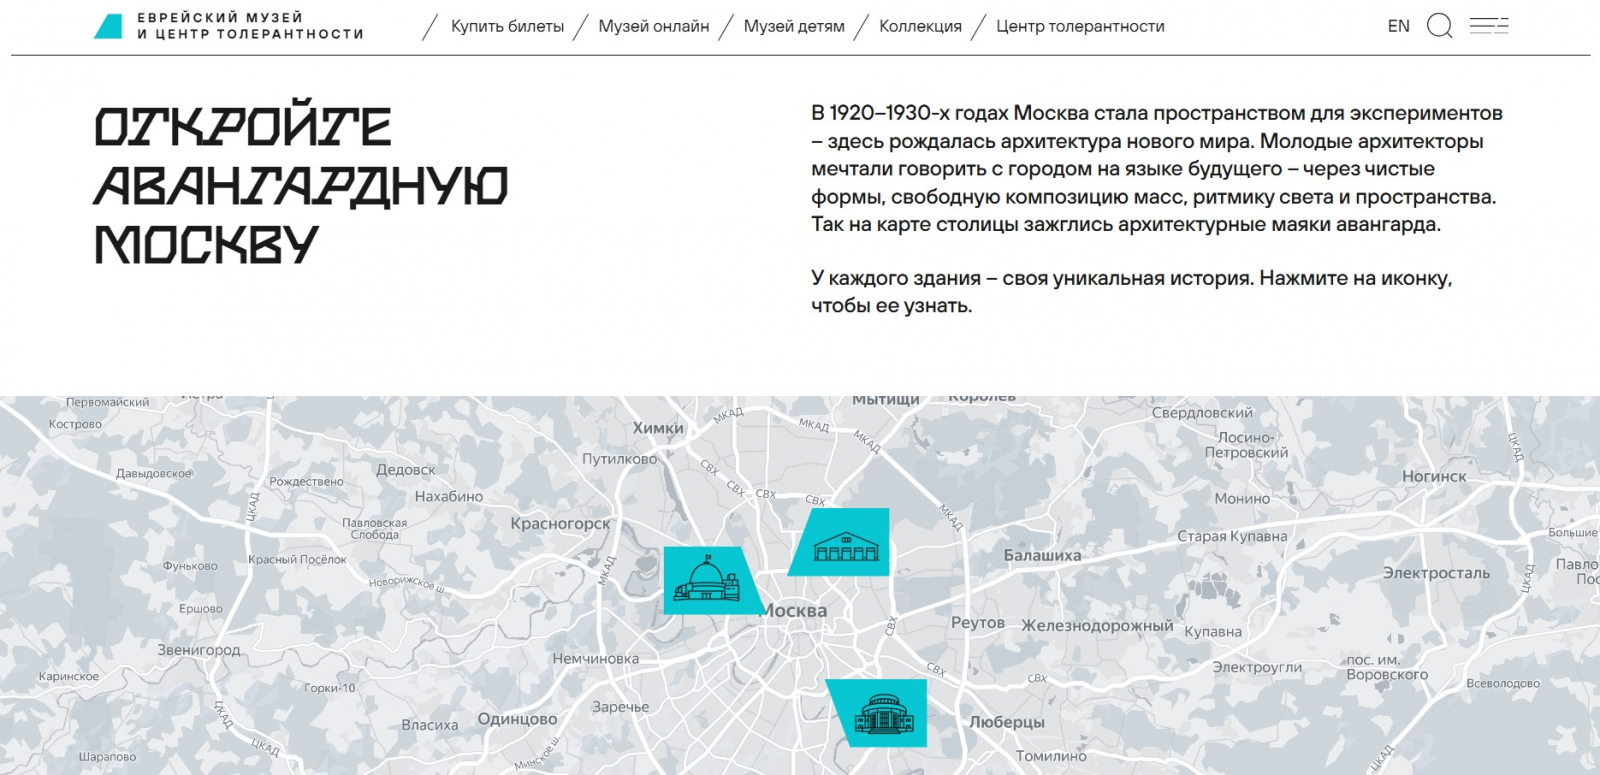Click the Москва label on the map
Screen dimensions: 1600x775
tap(795, 610)
